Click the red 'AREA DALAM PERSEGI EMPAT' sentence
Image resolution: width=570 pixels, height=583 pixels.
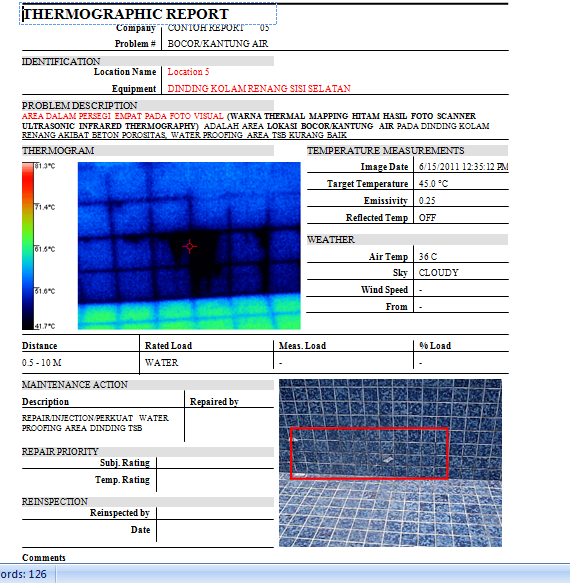(123, 116)
